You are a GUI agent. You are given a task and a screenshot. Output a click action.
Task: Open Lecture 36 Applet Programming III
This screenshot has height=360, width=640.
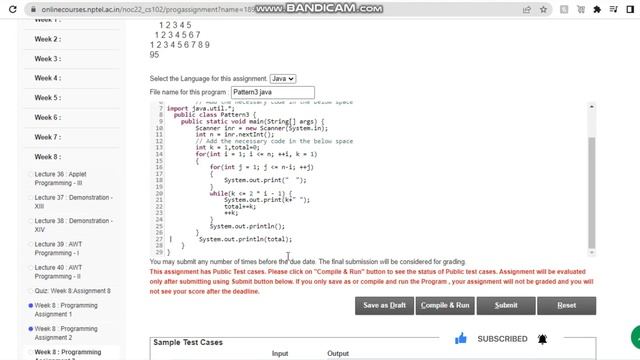(x=60, y=178)
